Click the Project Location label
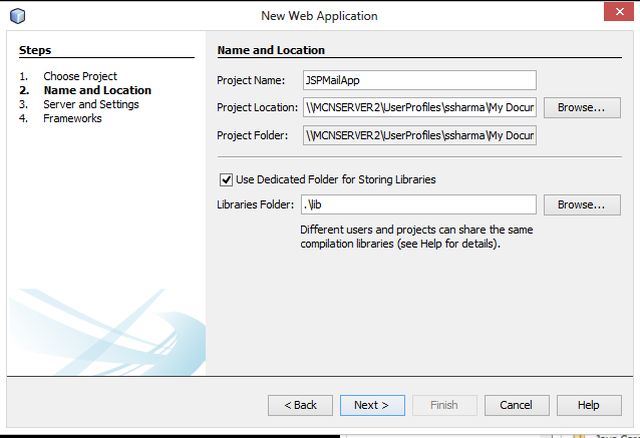Image resolution: width=640 pixels, height=438 pixels. tap(258, 107)
